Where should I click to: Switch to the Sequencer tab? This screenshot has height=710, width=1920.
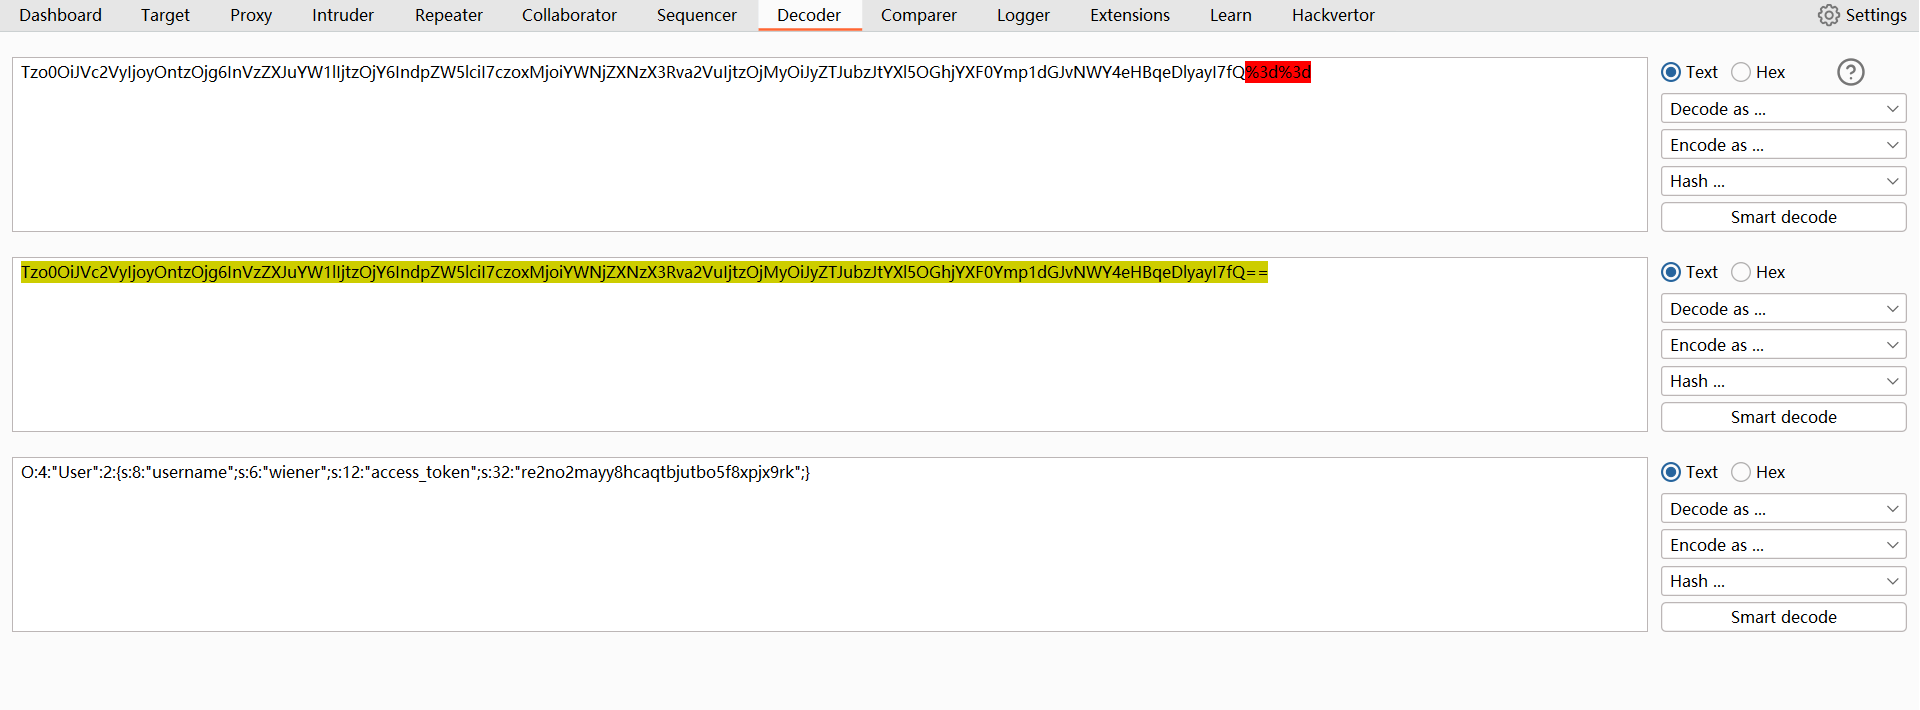click(697, 15)
